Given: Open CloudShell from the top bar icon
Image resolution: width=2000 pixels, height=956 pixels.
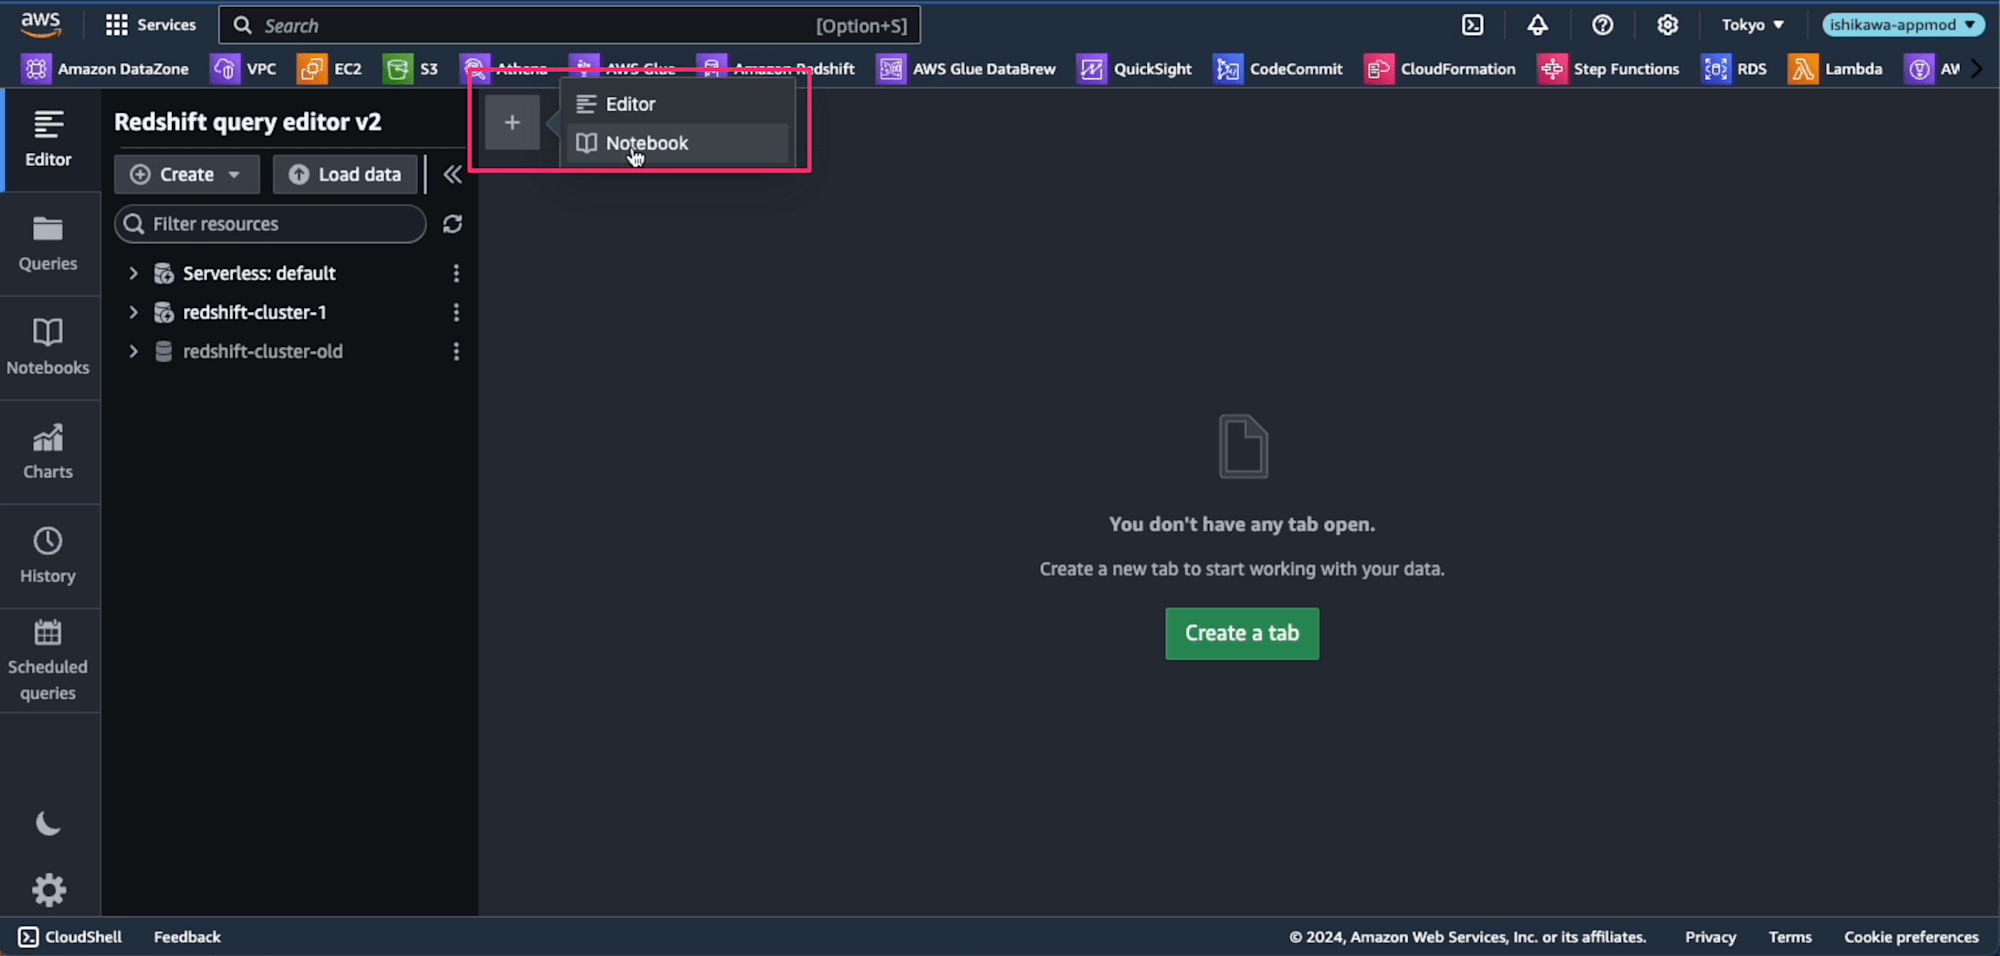Looking at the screenshot, I should 1472,25.
